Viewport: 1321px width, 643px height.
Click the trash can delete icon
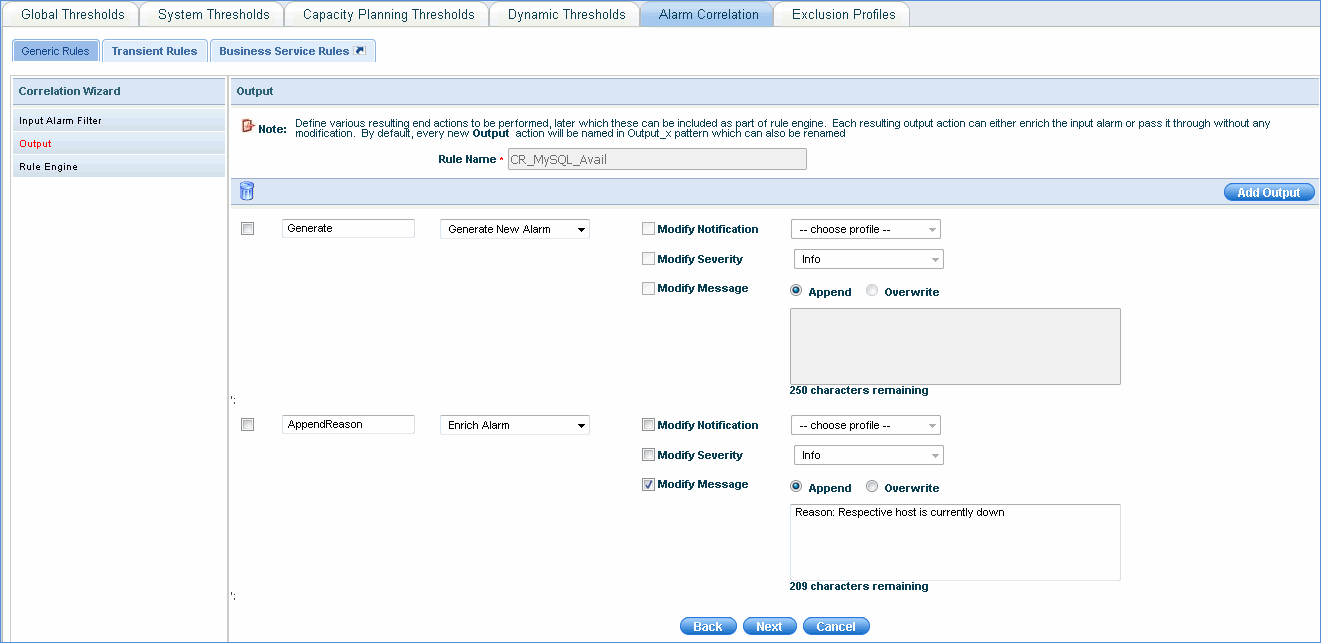point(247,192)
